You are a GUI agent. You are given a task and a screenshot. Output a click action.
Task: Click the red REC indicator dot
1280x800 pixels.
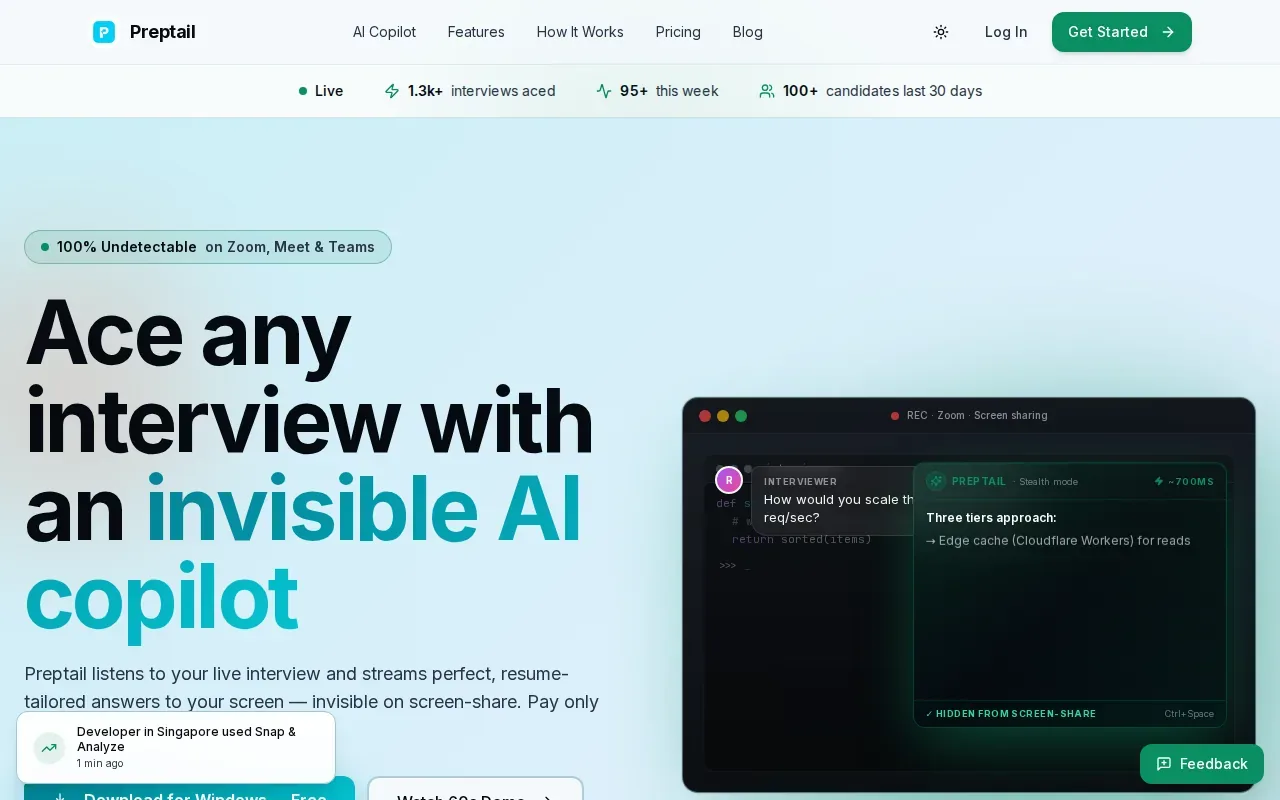895,416
